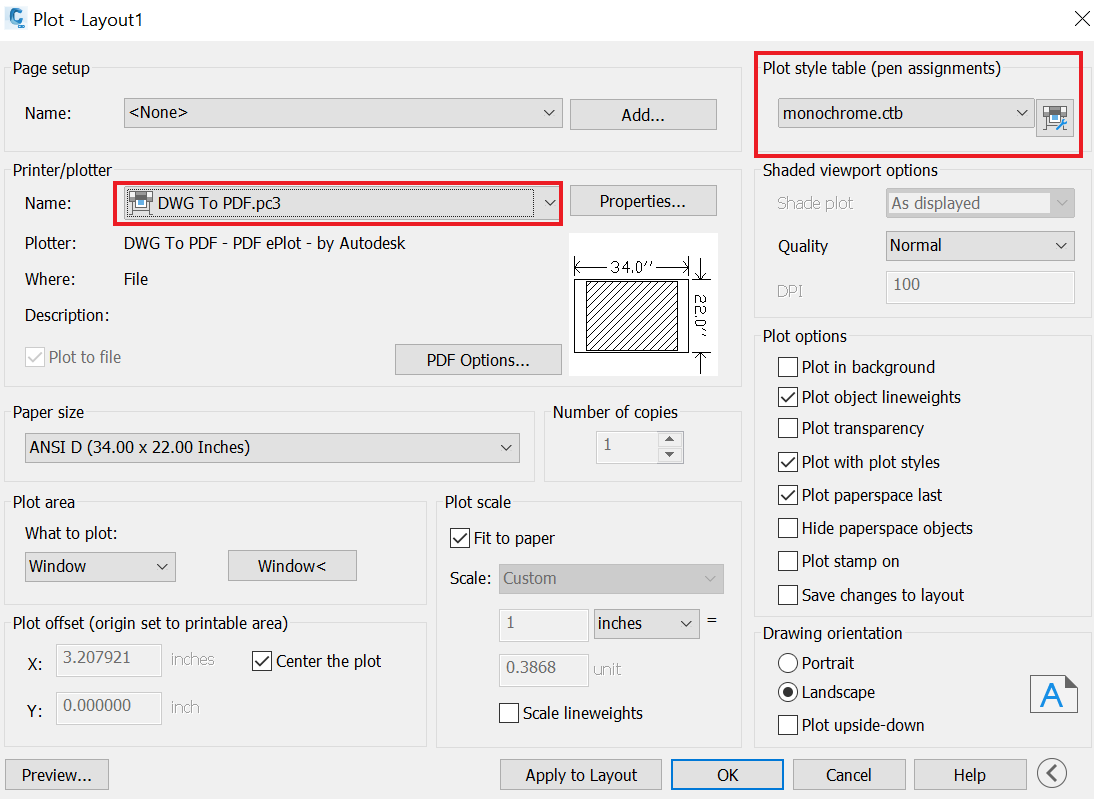Close the Plot - Layout1 dialog

pos(1081,19)
